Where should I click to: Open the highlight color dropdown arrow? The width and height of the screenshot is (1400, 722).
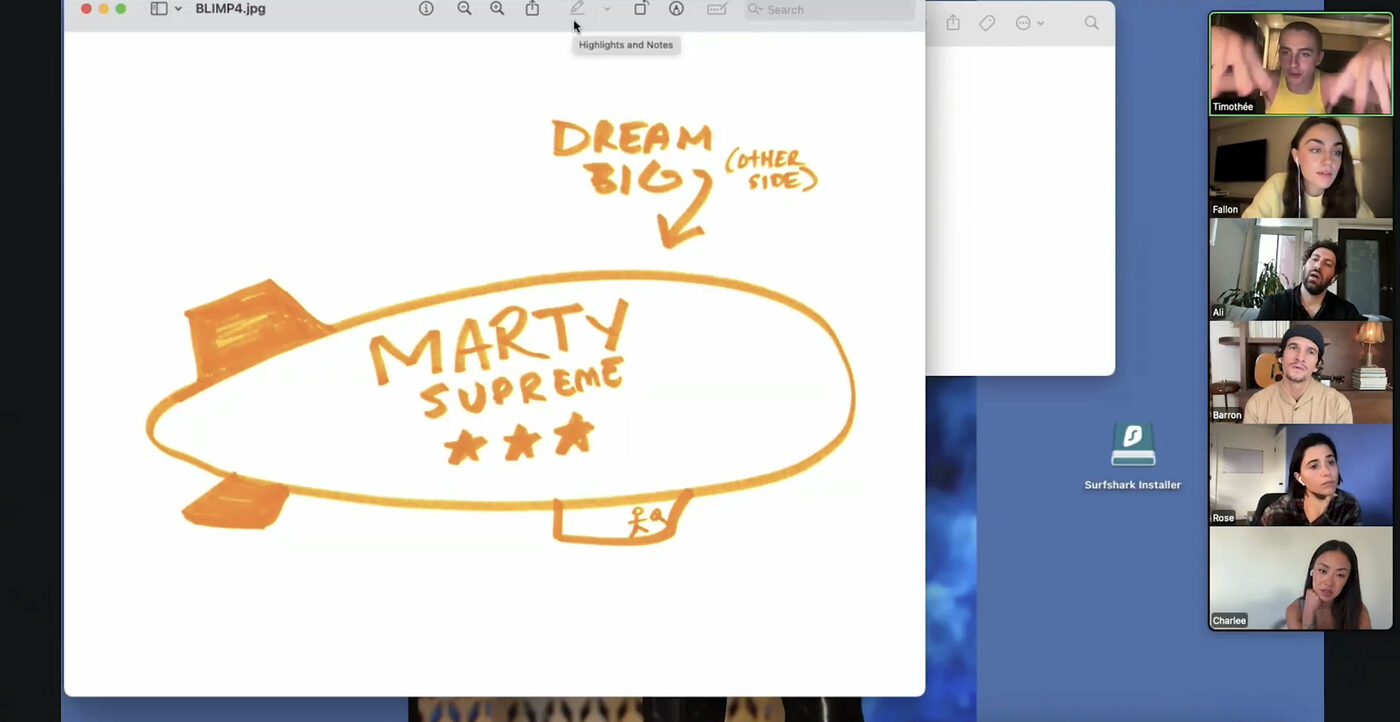click(x=606, y=9)
